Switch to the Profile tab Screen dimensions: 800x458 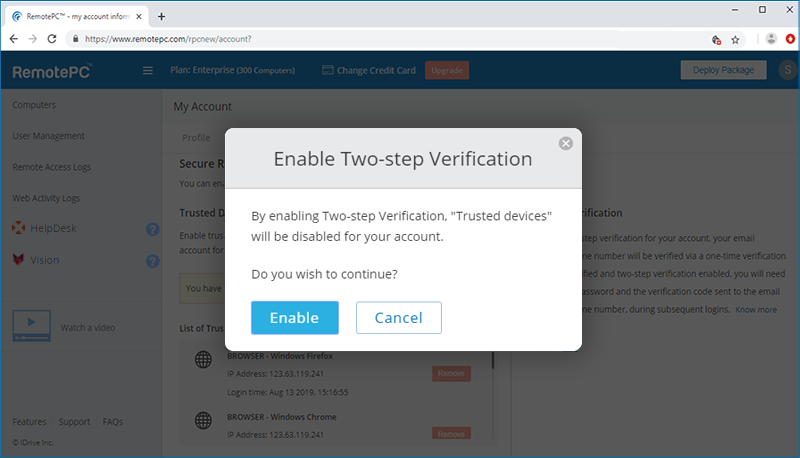coord(196,138)
